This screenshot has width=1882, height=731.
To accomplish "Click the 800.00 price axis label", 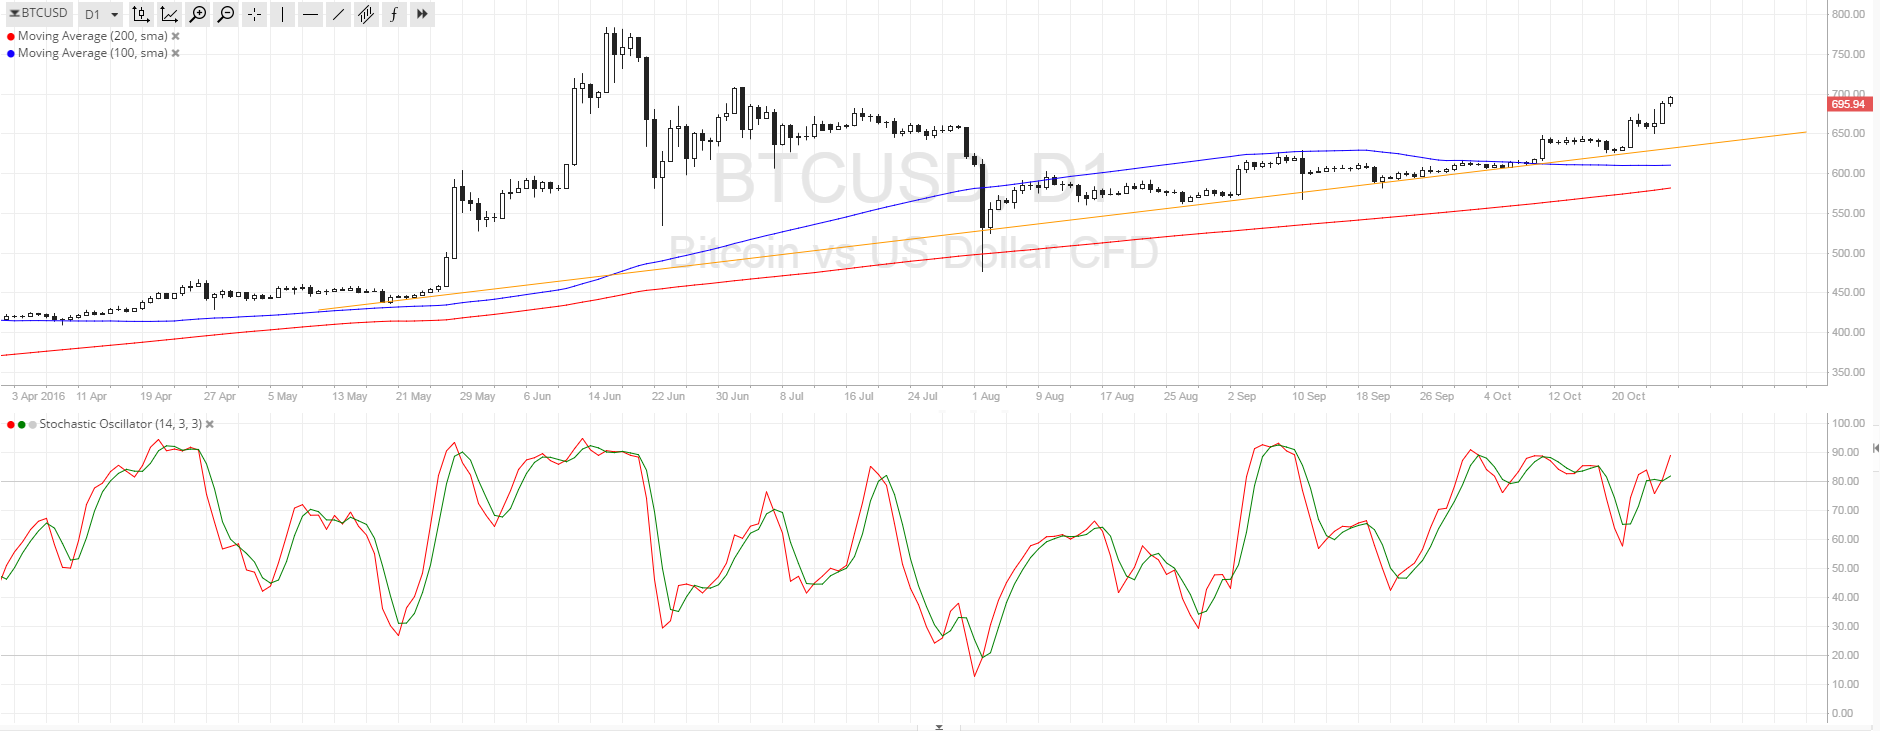I will pos(1848,14).
